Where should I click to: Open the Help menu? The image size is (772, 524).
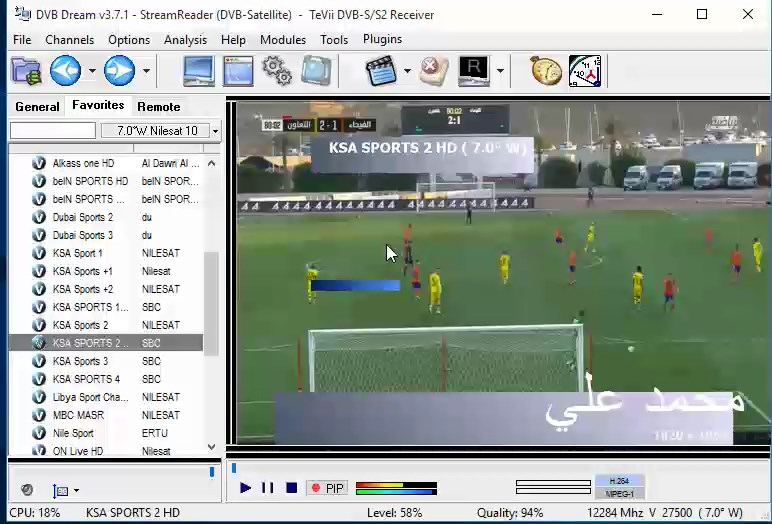tap(233, 39)
